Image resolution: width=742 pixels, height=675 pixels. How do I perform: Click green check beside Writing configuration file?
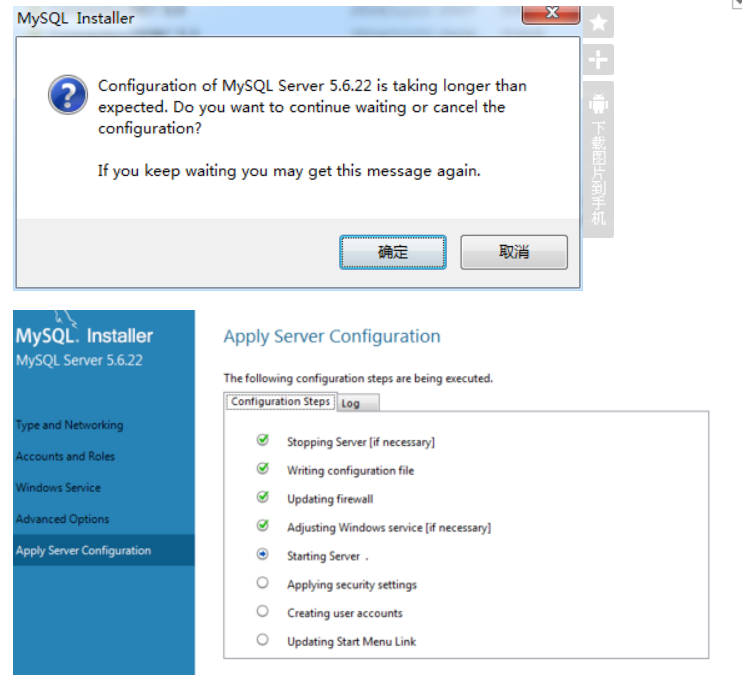click(x=263, y=468)
